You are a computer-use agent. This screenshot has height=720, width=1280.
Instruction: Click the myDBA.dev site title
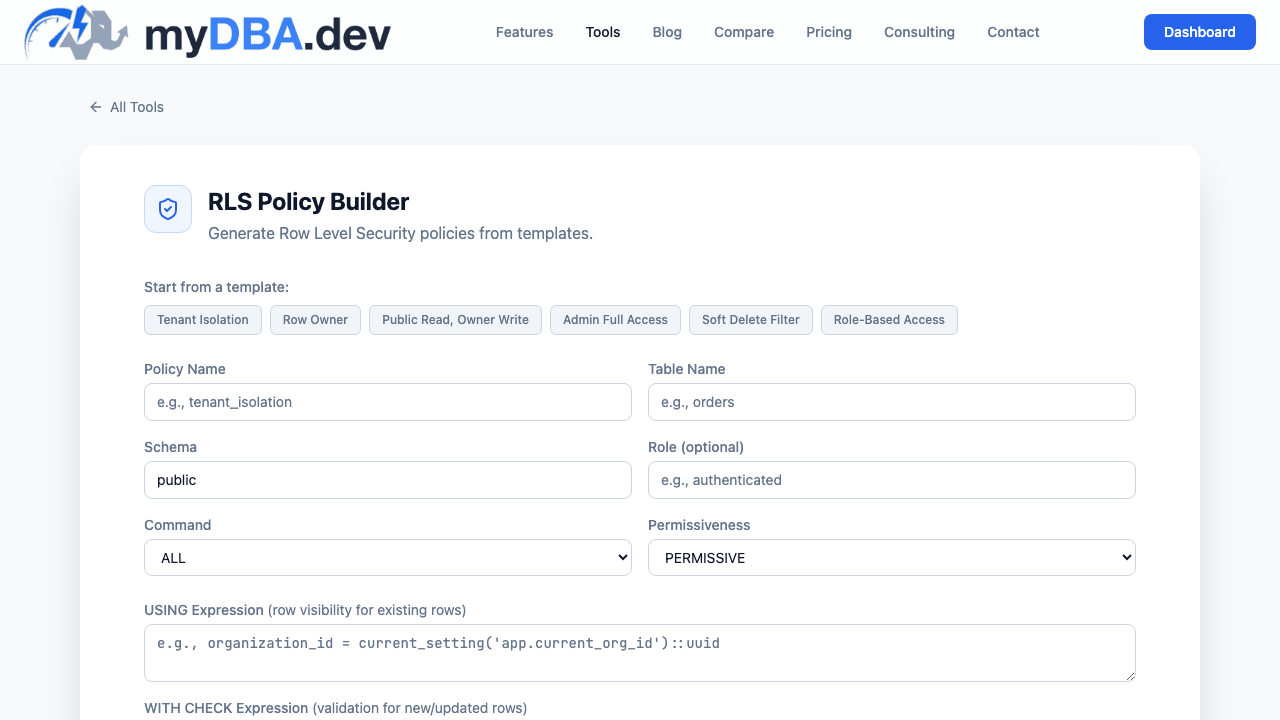[x=268, y=34]
